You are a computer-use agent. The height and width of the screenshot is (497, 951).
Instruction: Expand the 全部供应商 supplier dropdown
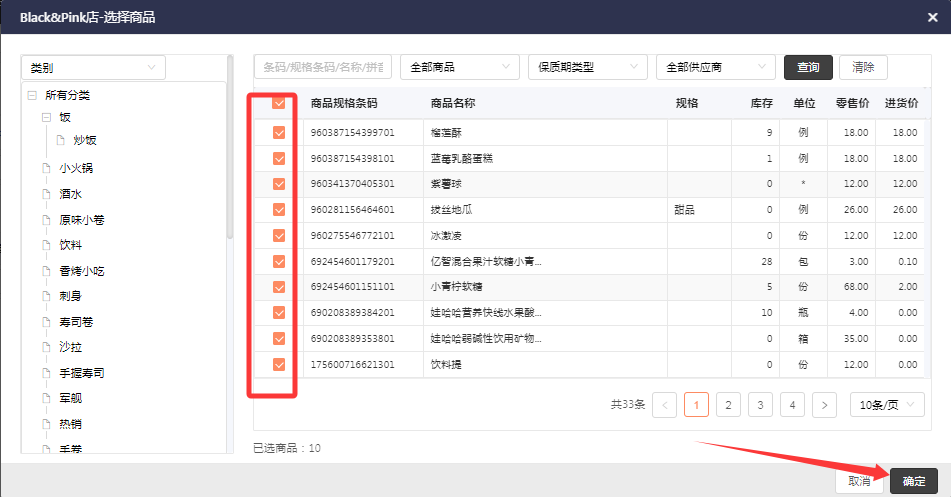[x=715, y=67]
